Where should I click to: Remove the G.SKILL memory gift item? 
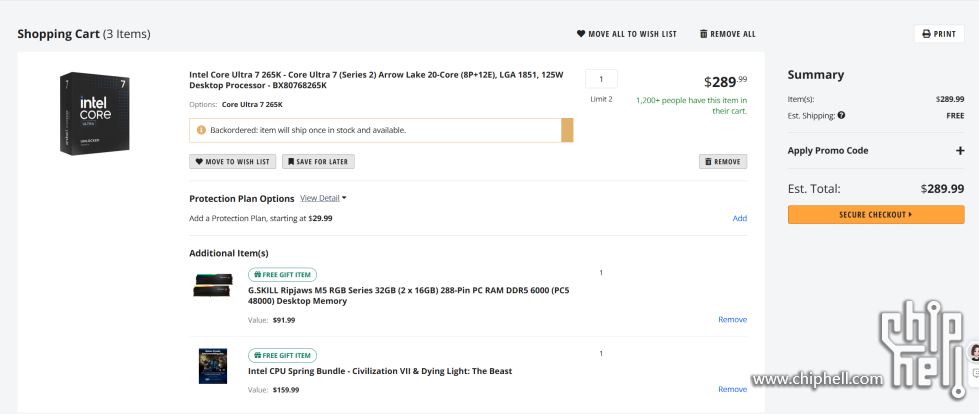pyautogui.click(x=732, y=320)
